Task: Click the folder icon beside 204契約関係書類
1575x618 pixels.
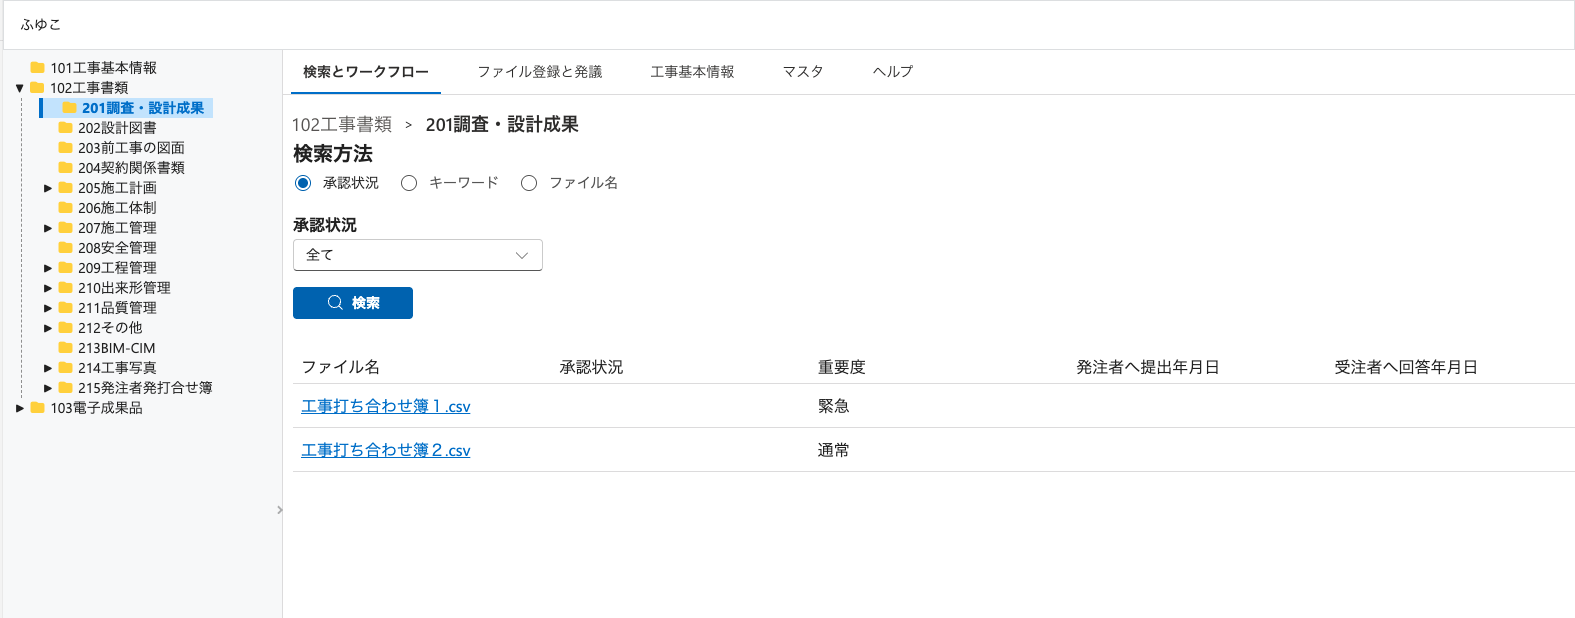Action: pyautogui.click(x=65, y=168)
